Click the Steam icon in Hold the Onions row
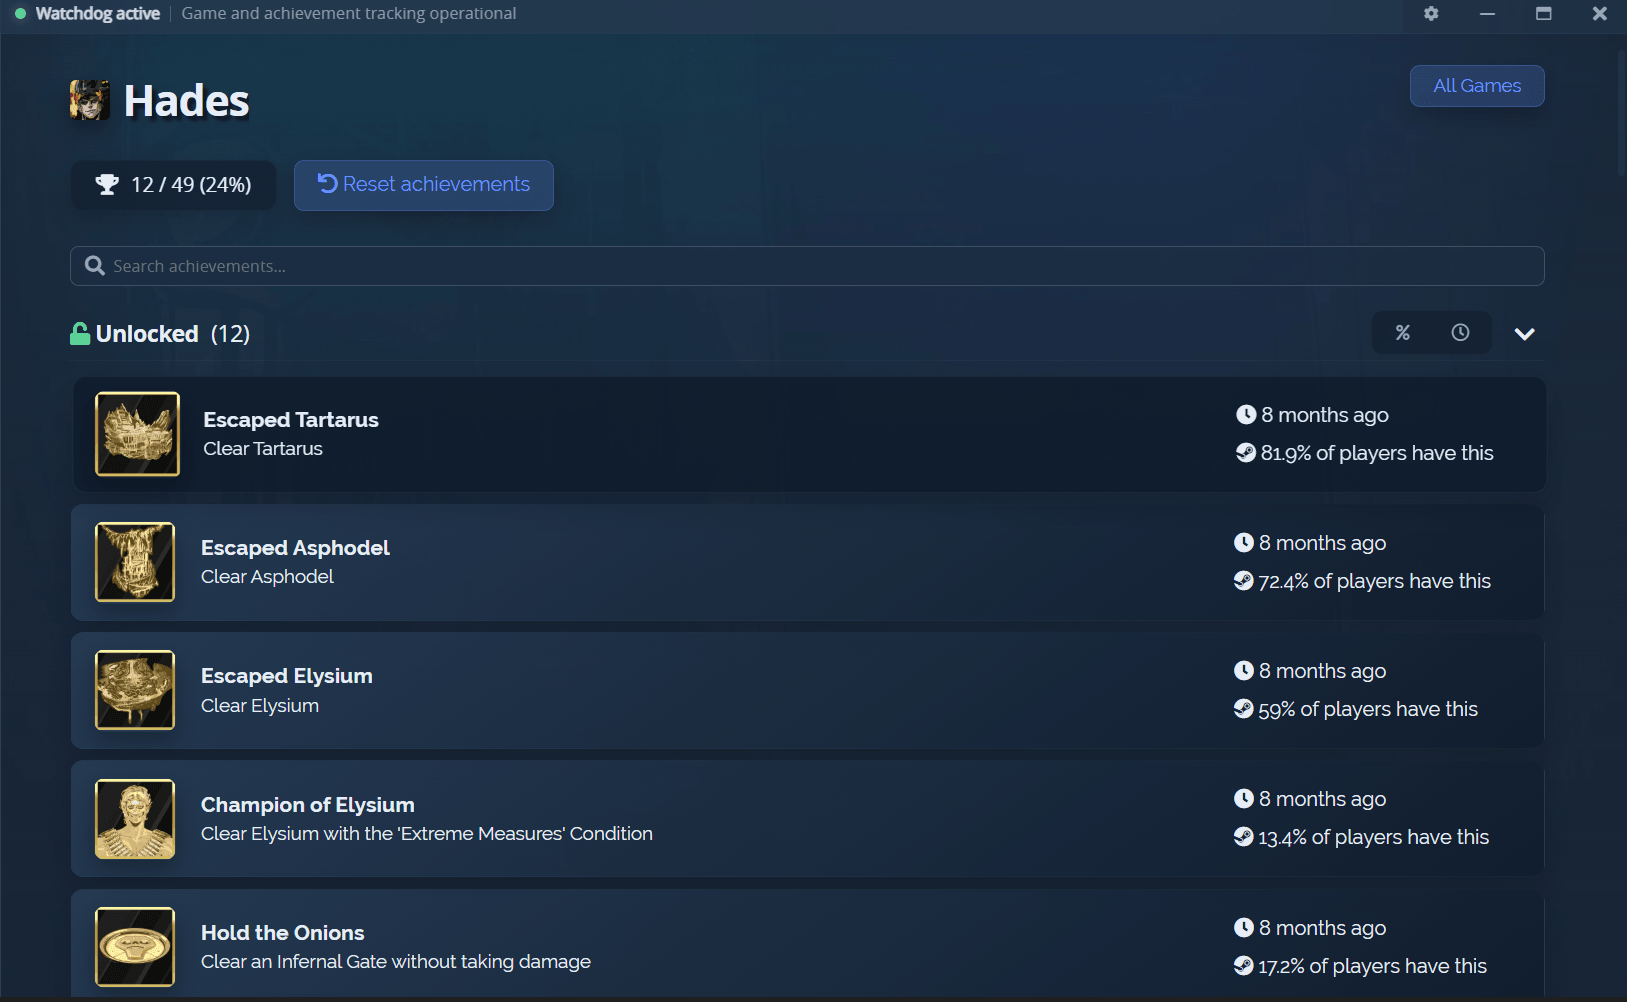Viewport: 1627px width, 1002px height. pos(1244,966)
